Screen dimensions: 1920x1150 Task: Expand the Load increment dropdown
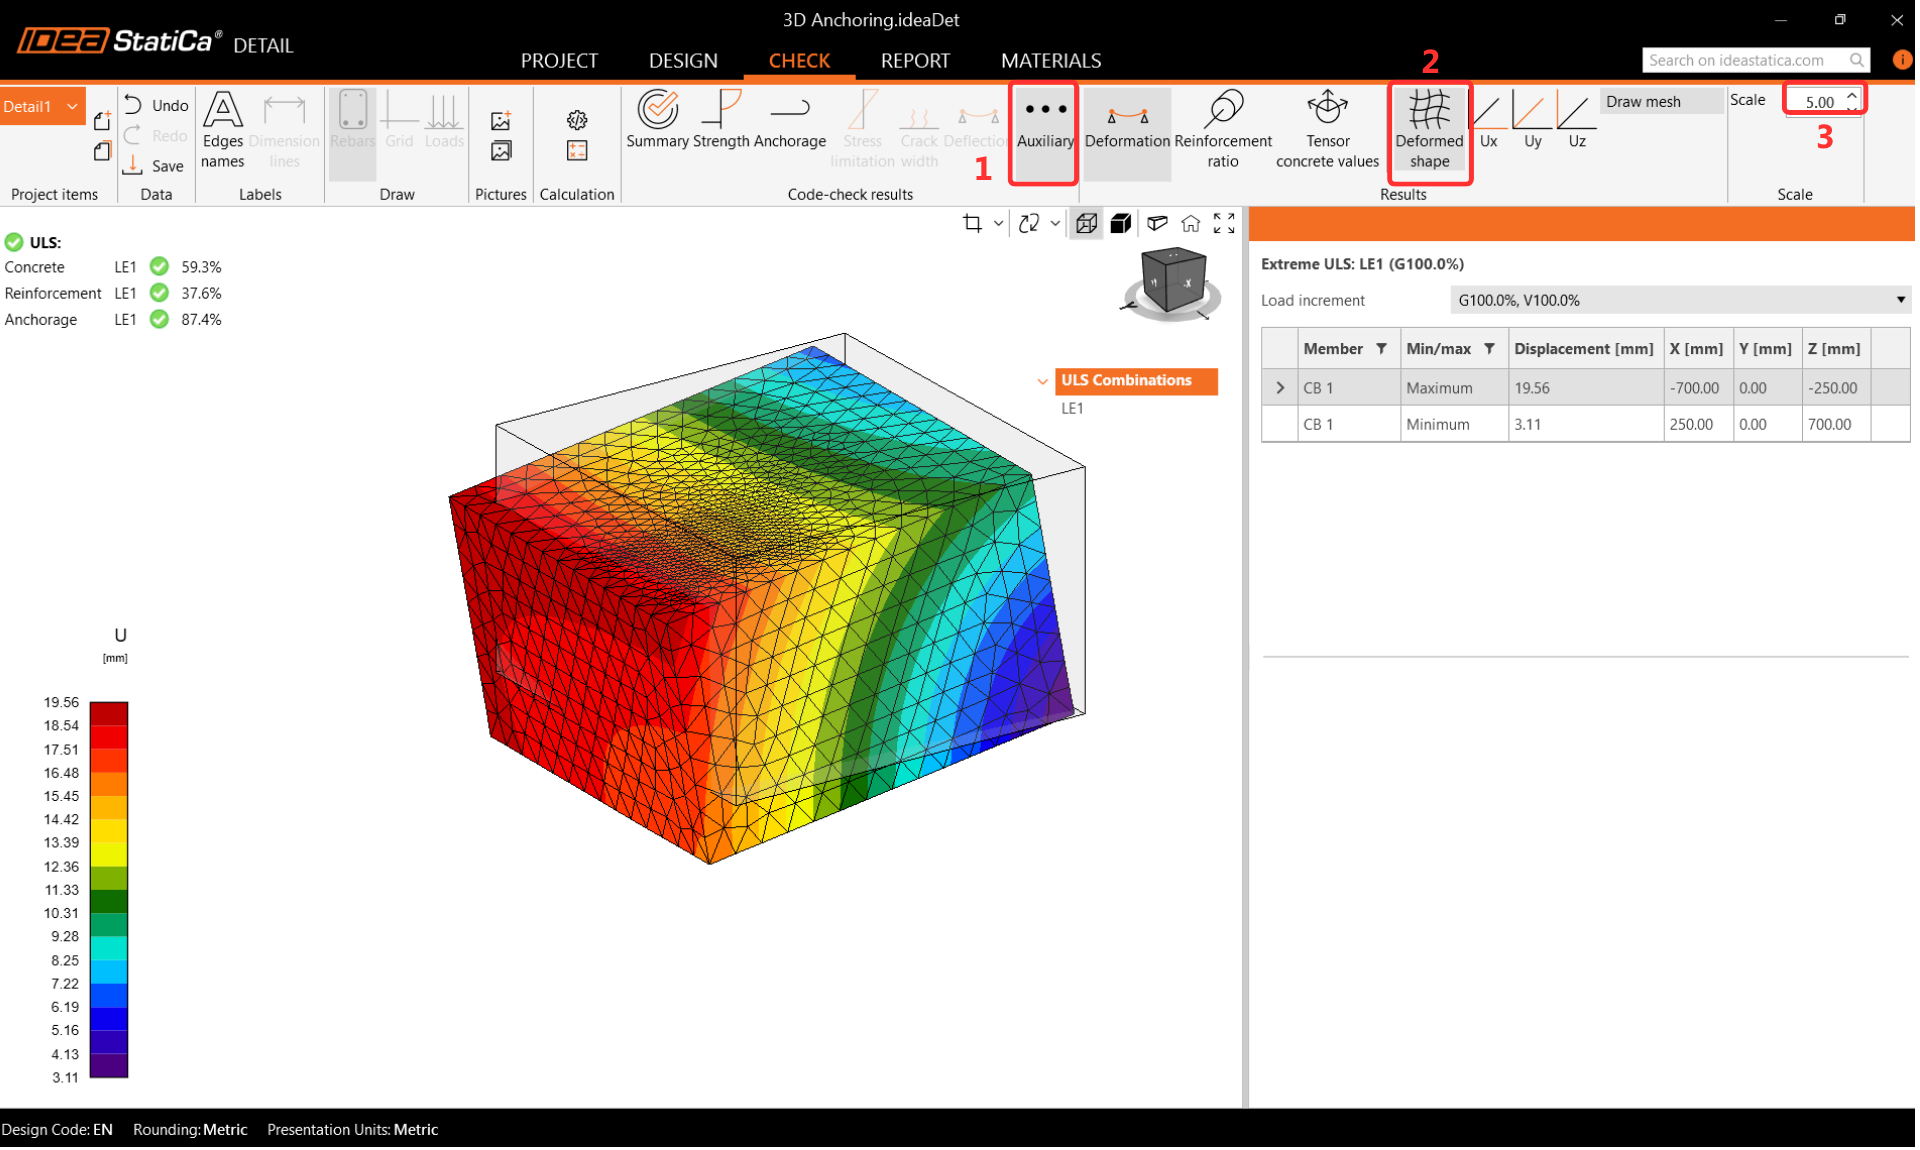click(x=1900, y=300)
